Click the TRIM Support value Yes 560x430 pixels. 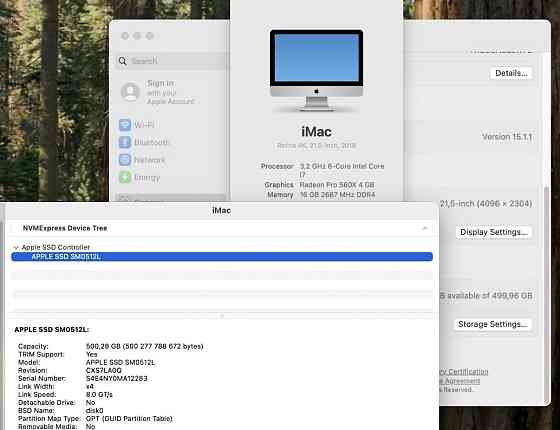tap(91, 354)
